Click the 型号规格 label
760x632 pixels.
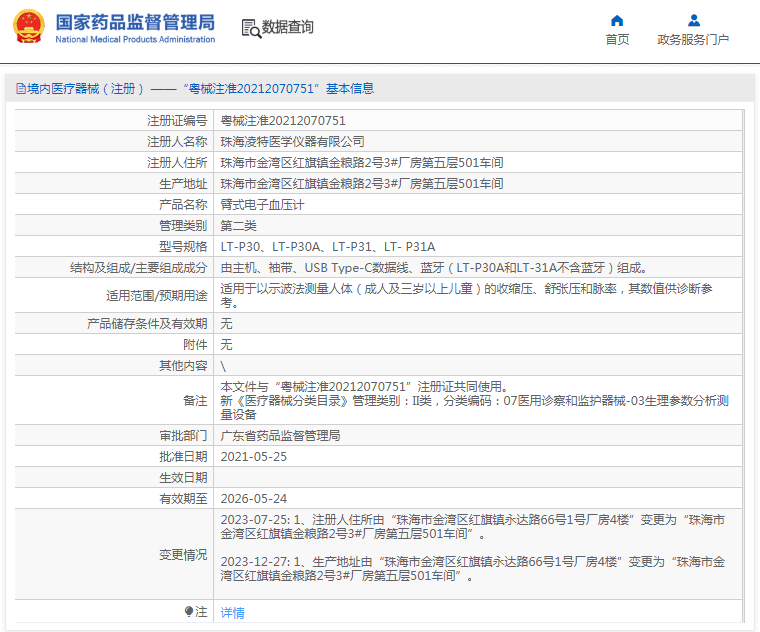[x=183, y=247]
